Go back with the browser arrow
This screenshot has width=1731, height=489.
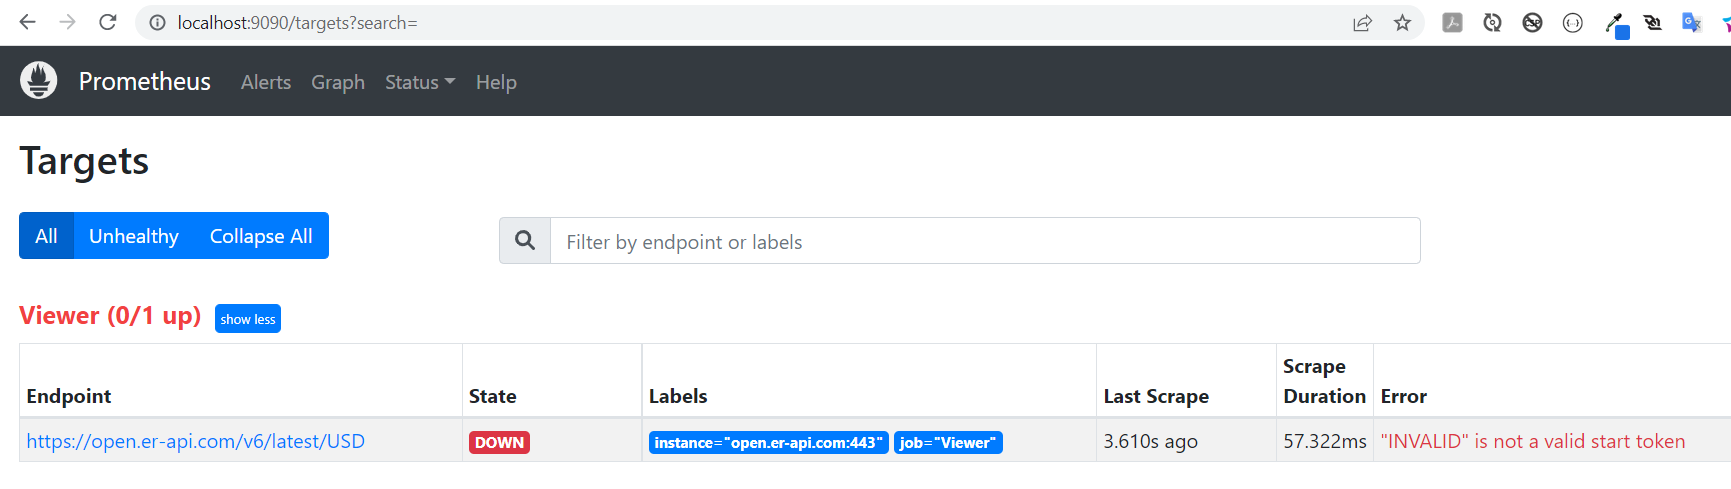coord(28,22)
